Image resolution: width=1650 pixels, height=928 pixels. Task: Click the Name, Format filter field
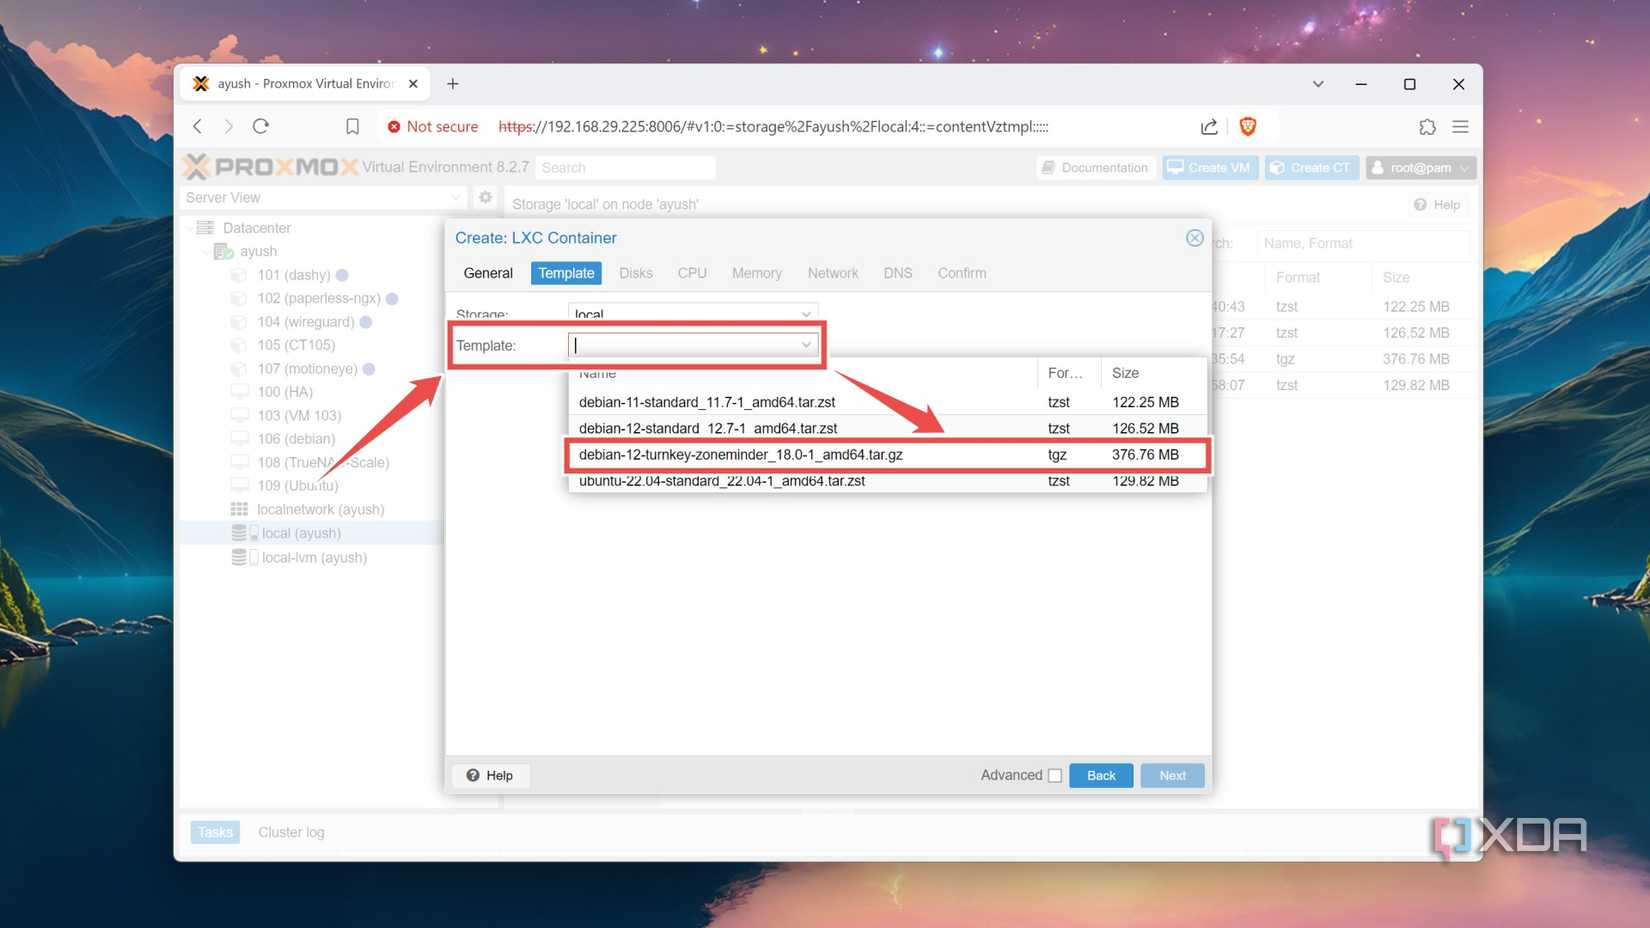click(1362, 243)
